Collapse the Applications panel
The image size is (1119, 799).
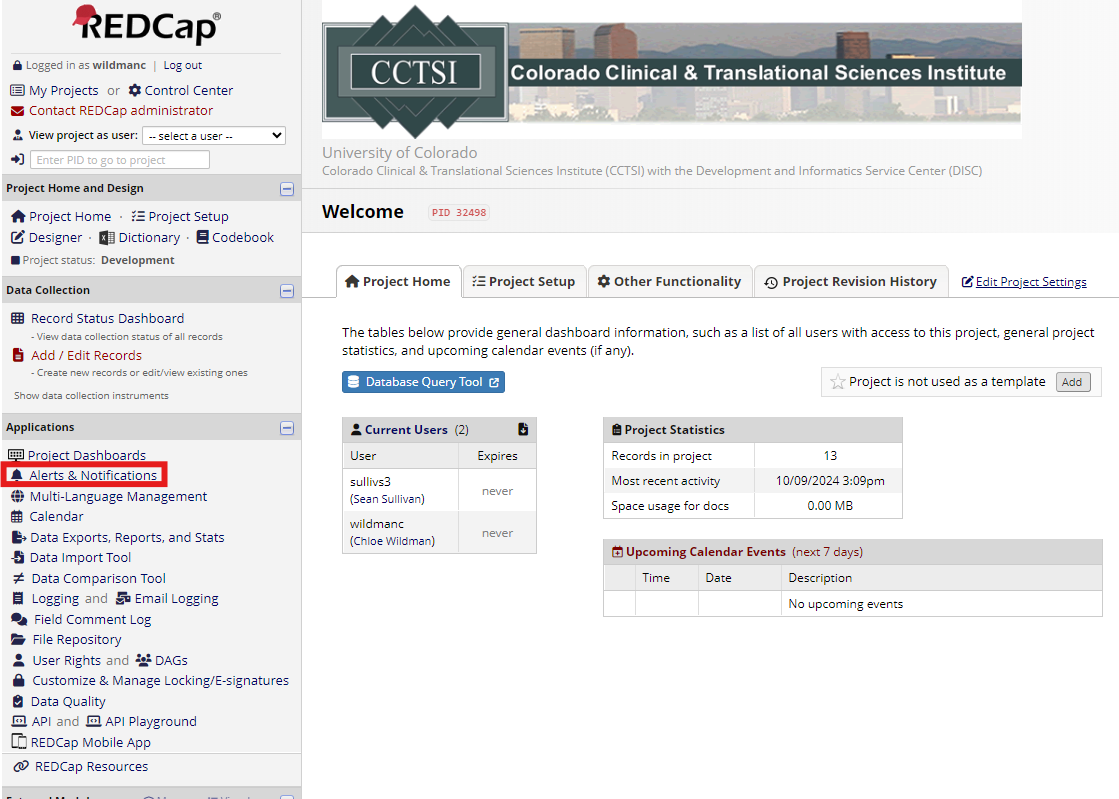coord(287,427)
